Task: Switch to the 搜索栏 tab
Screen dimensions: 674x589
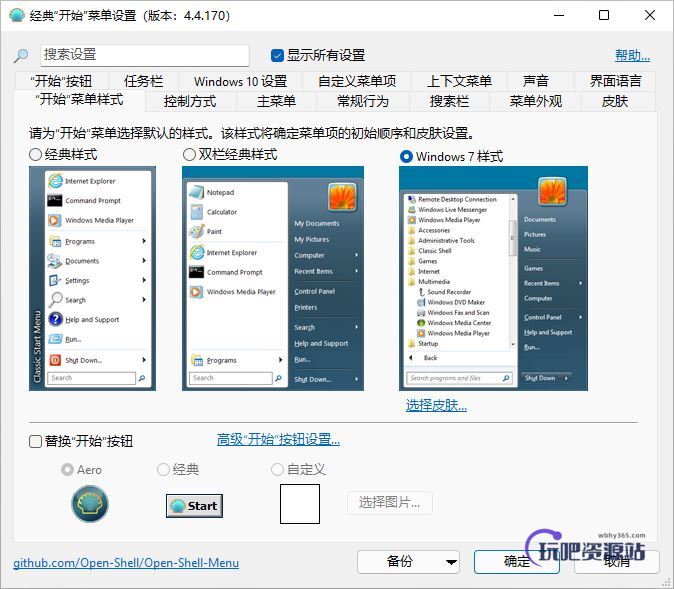Action: 449,101
